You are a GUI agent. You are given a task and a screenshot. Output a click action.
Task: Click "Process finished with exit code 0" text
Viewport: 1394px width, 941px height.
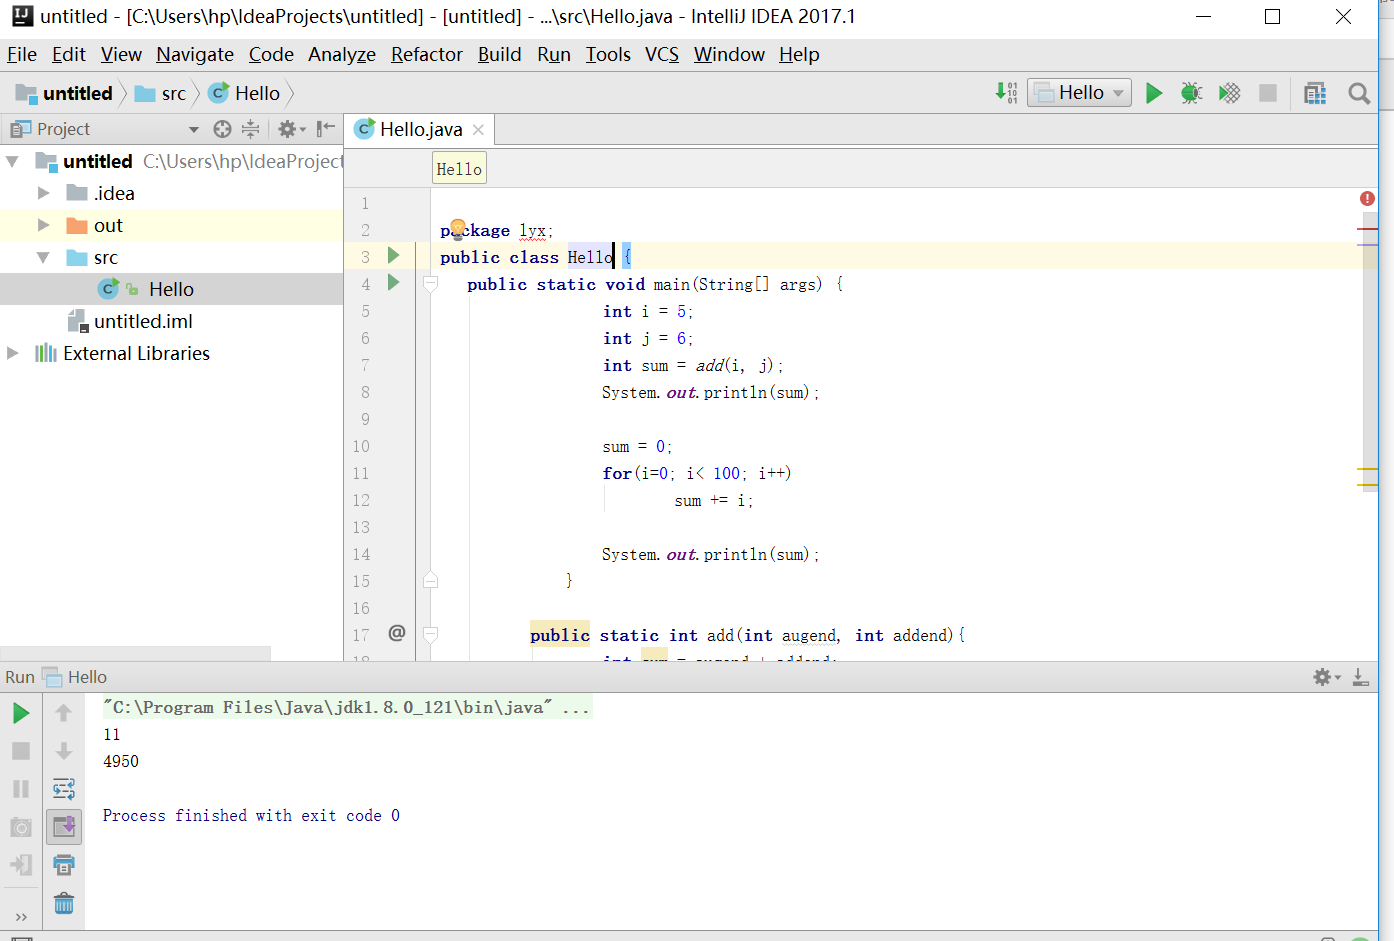[251, 816]
